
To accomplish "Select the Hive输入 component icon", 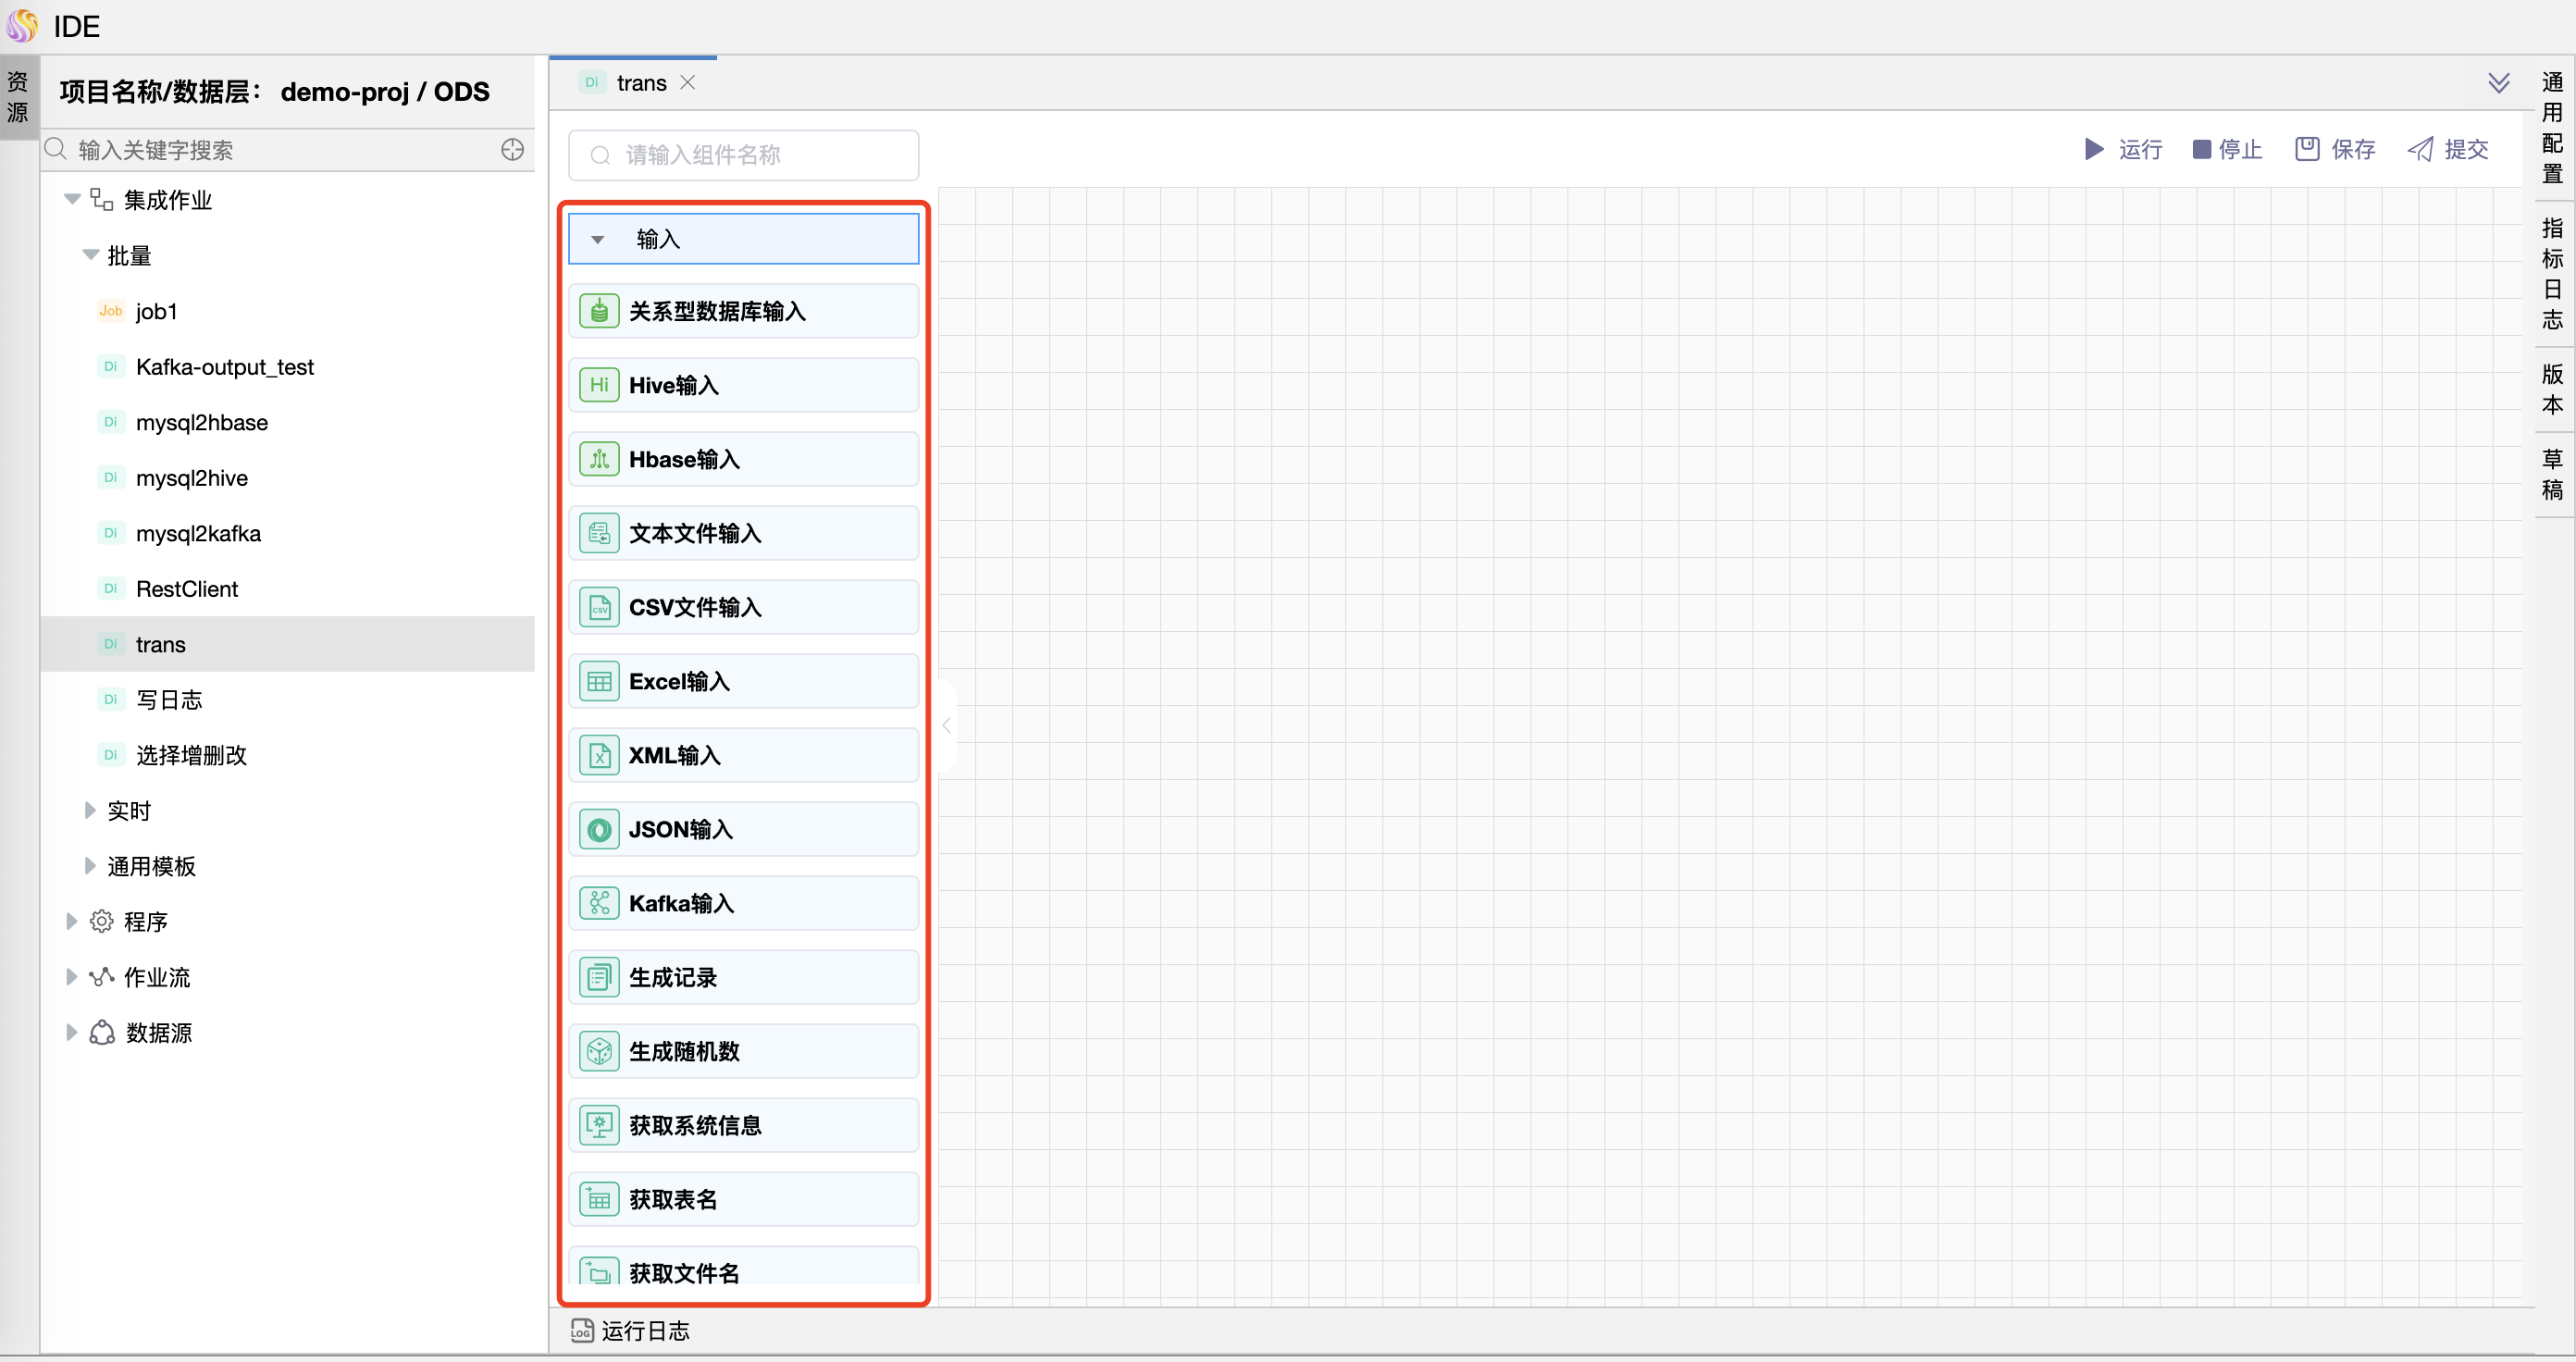I will (x=599, y=385).
